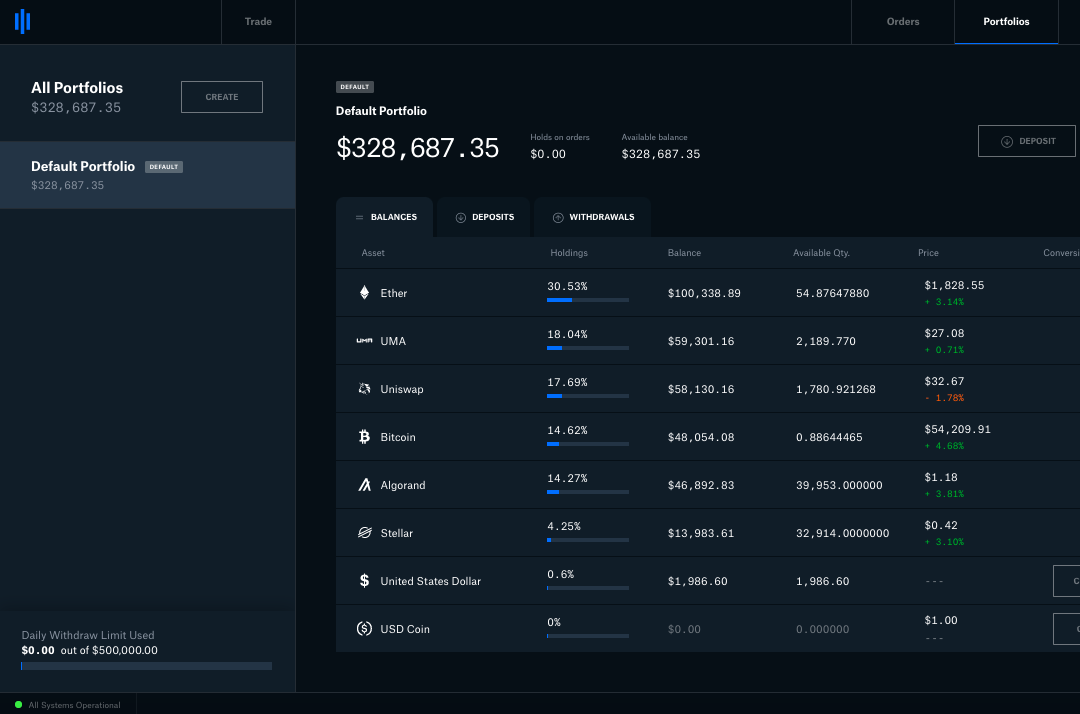Click the Bitcoin quantity 0.88644465
The height and width of the screenshot is (714, 1080).
[829, 437]
